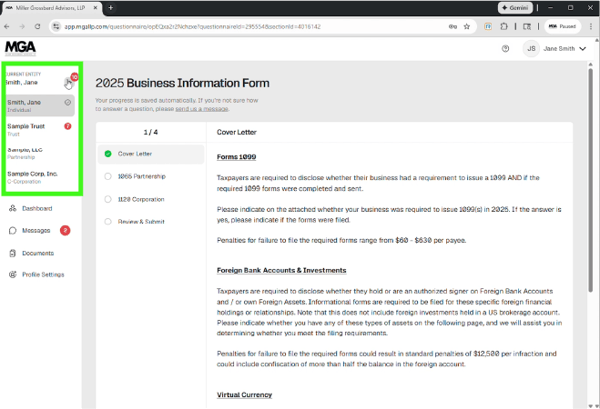The width and height of the screenshot is (600, 409).
Task: Click the 'send us a message' link
Action: pos(203,108)
